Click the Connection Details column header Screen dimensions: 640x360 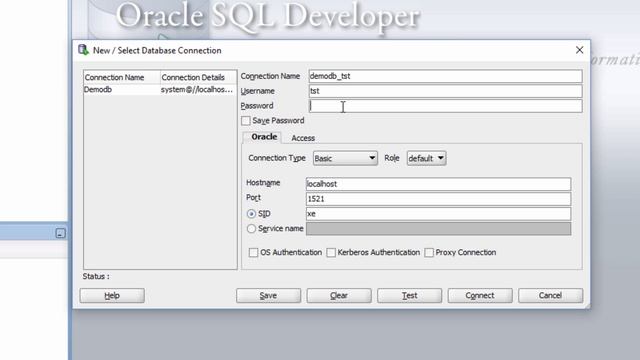pyautogui.click(x=198, y=77)
